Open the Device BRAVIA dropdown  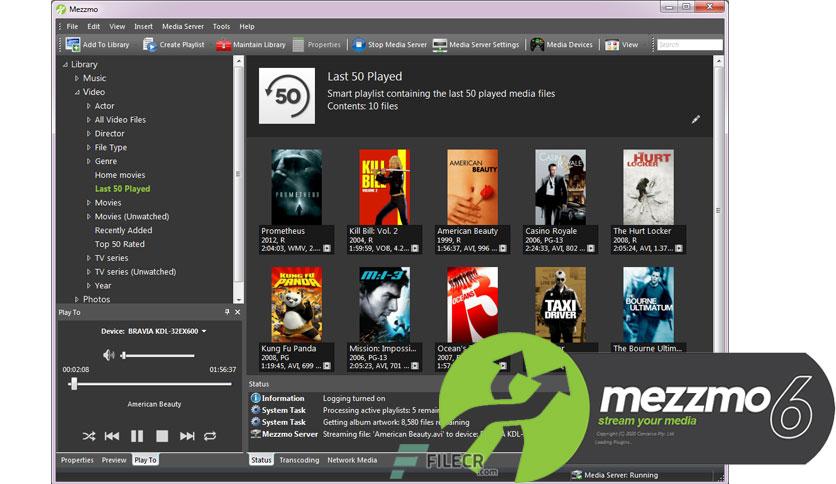[x=204, y=331]
